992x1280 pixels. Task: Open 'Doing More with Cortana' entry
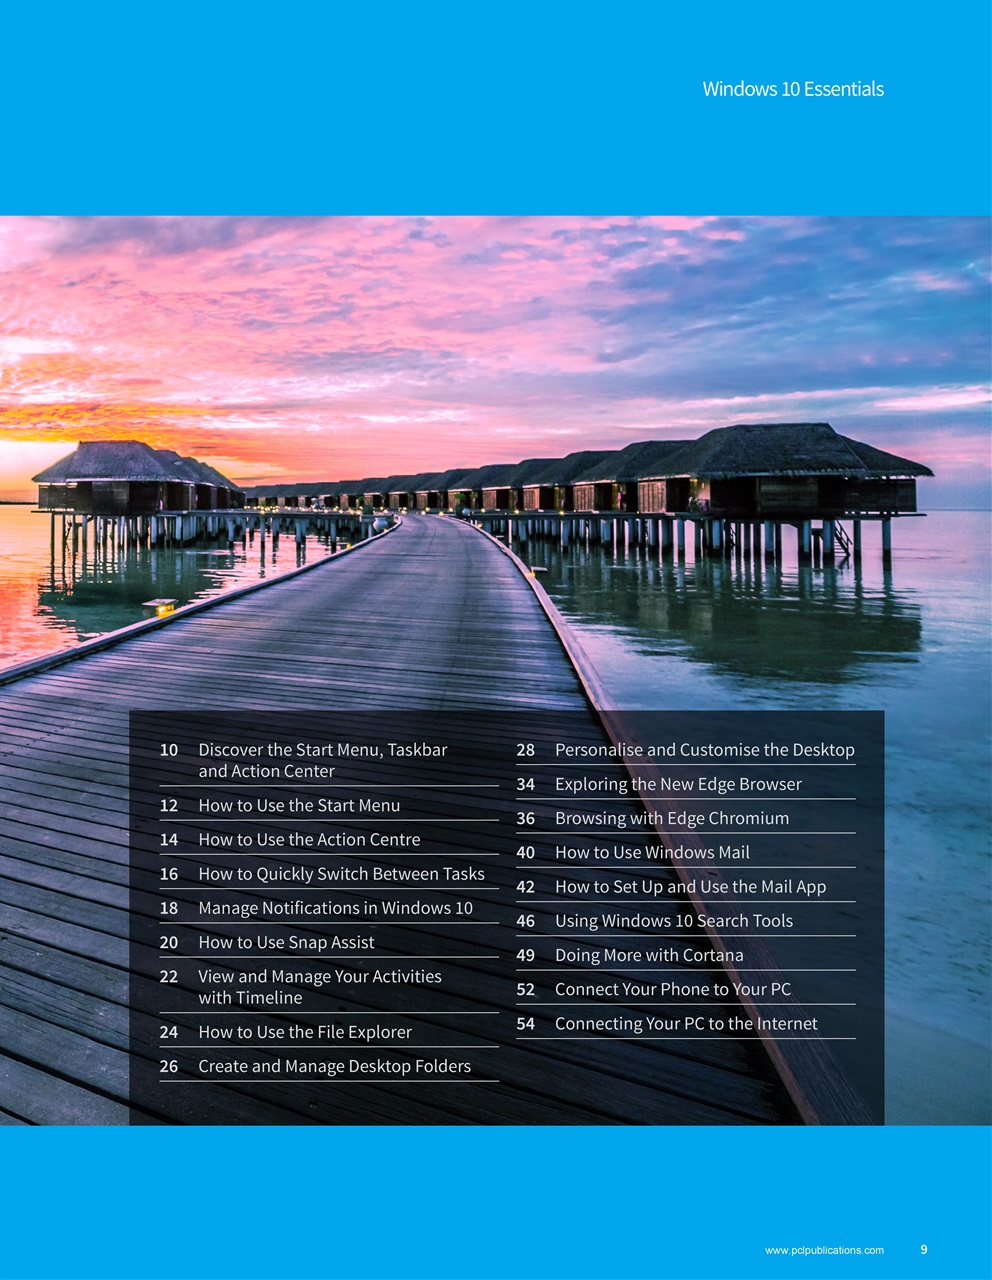[x=649, y=955]
